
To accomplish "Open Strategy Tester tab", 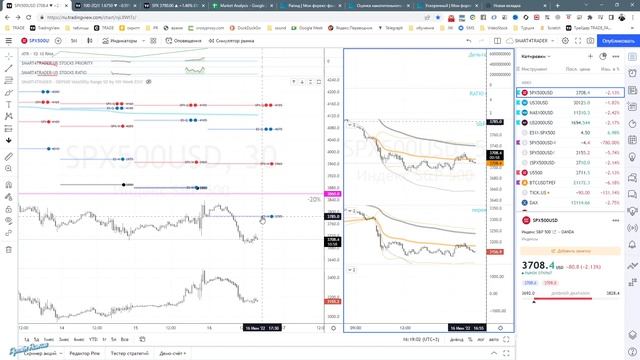I will pos(129,353).
